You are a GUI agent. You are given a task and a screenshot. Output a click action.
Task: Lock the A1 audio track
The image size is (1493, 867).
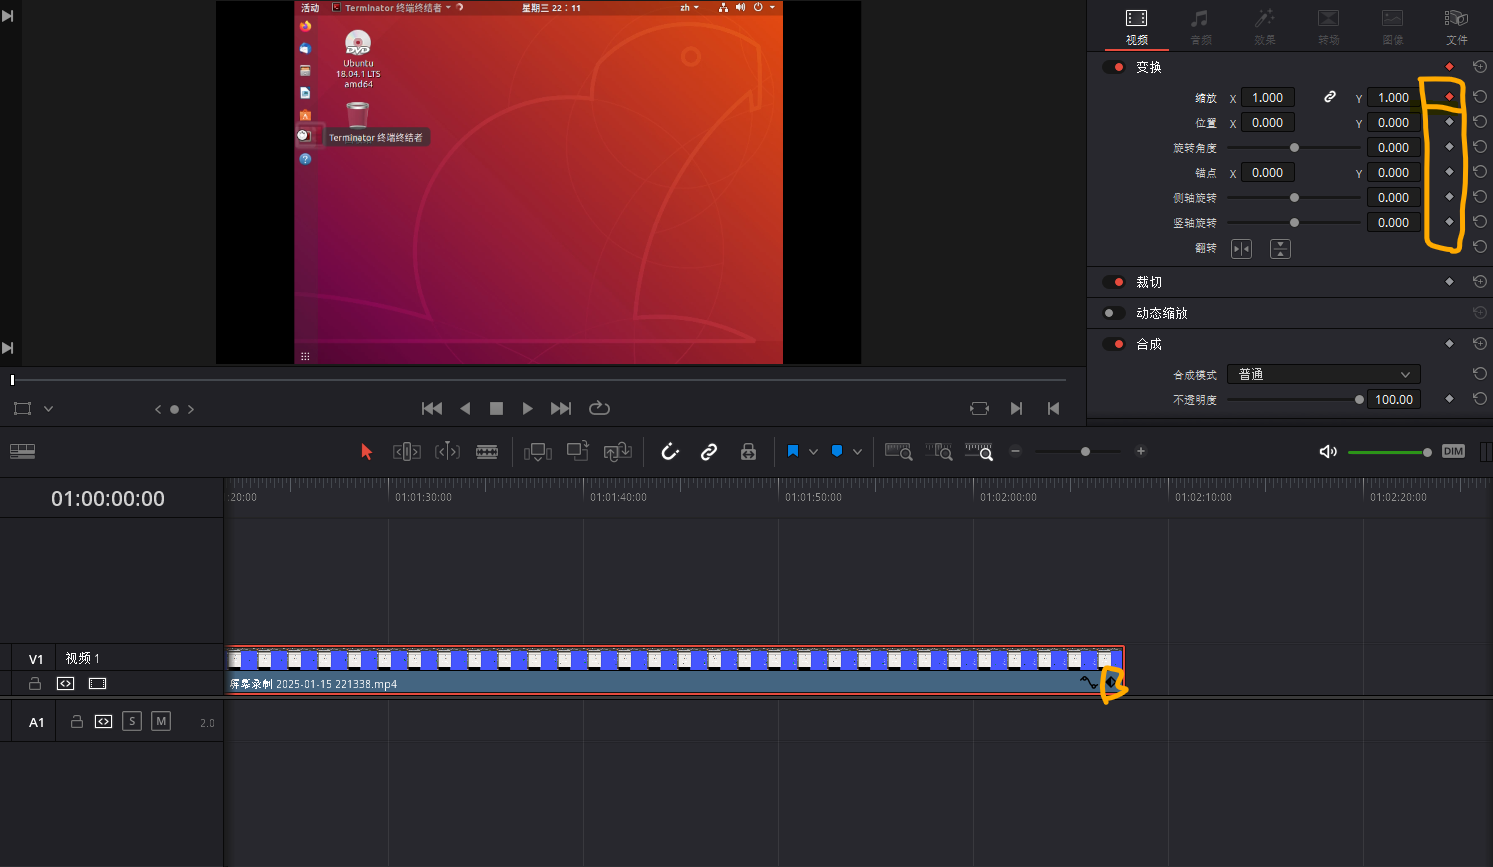click(x=76, y=721)
